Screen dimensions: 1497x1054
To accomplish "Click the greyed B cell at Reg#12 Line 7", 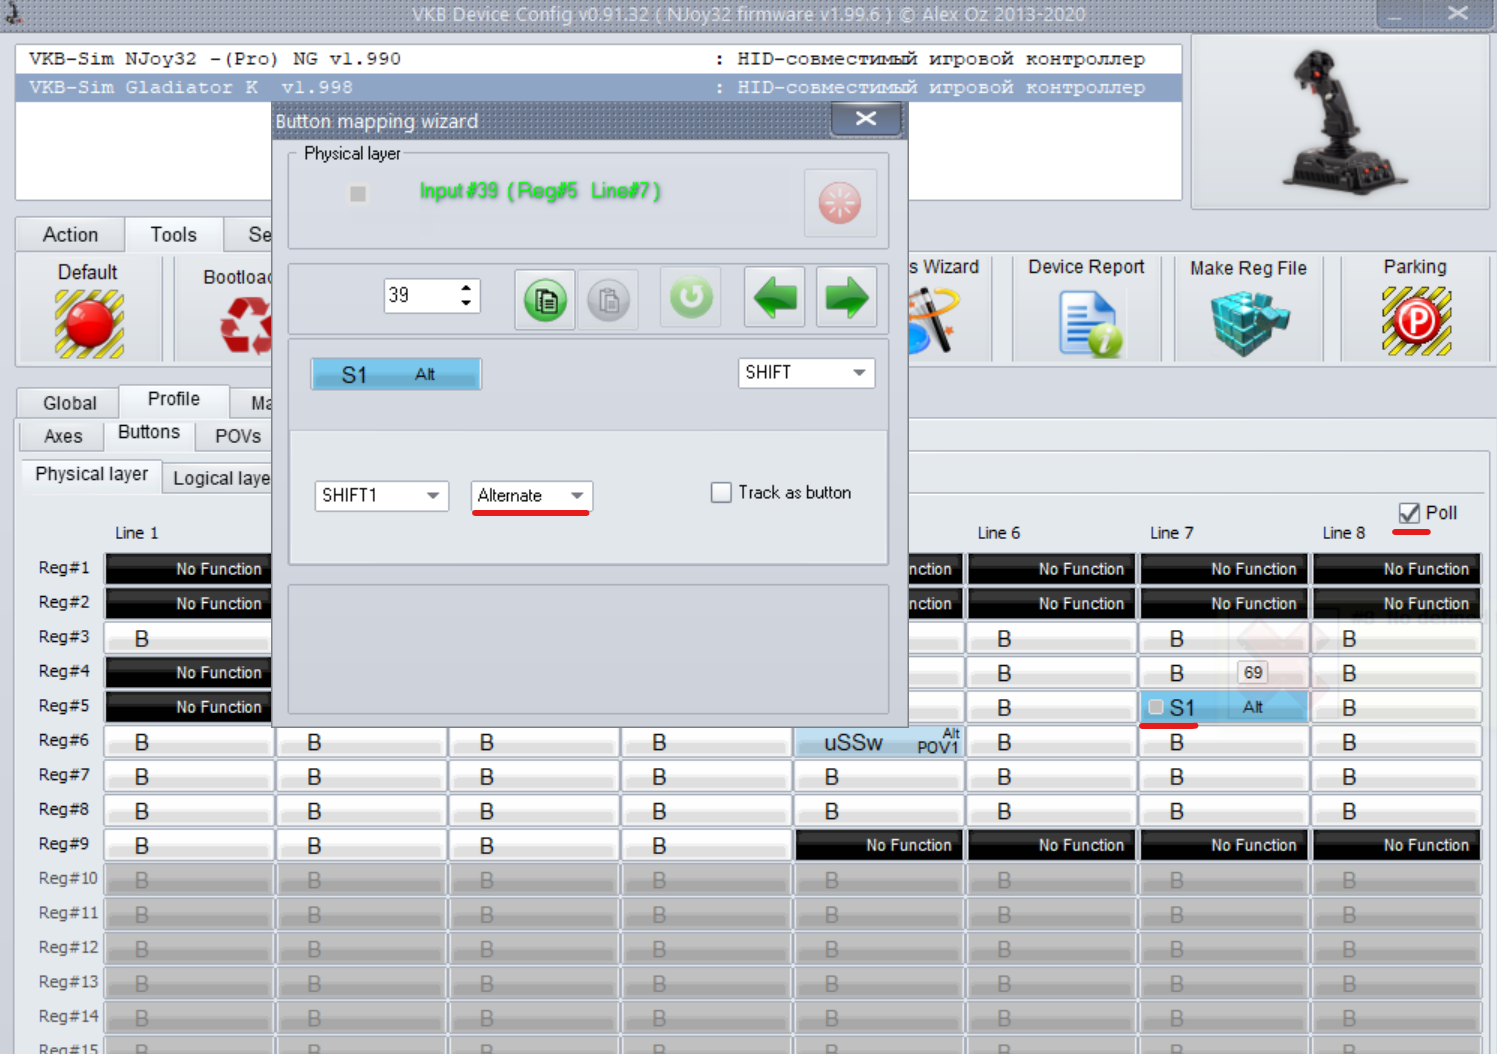I will 1224,949.
